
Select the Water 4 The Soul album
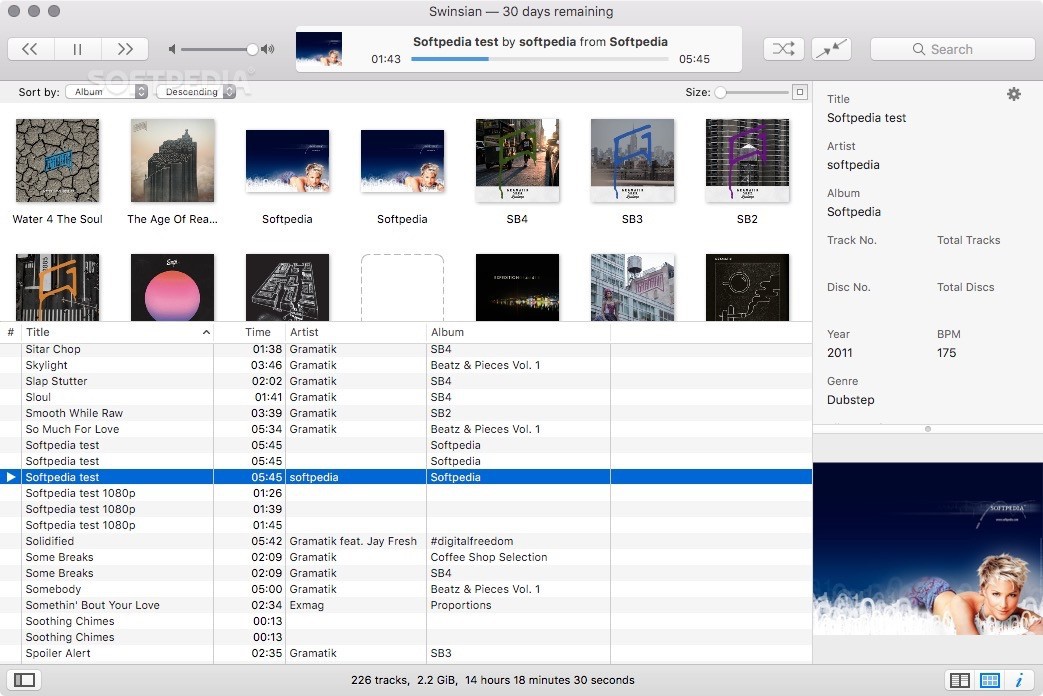point(57,161)
